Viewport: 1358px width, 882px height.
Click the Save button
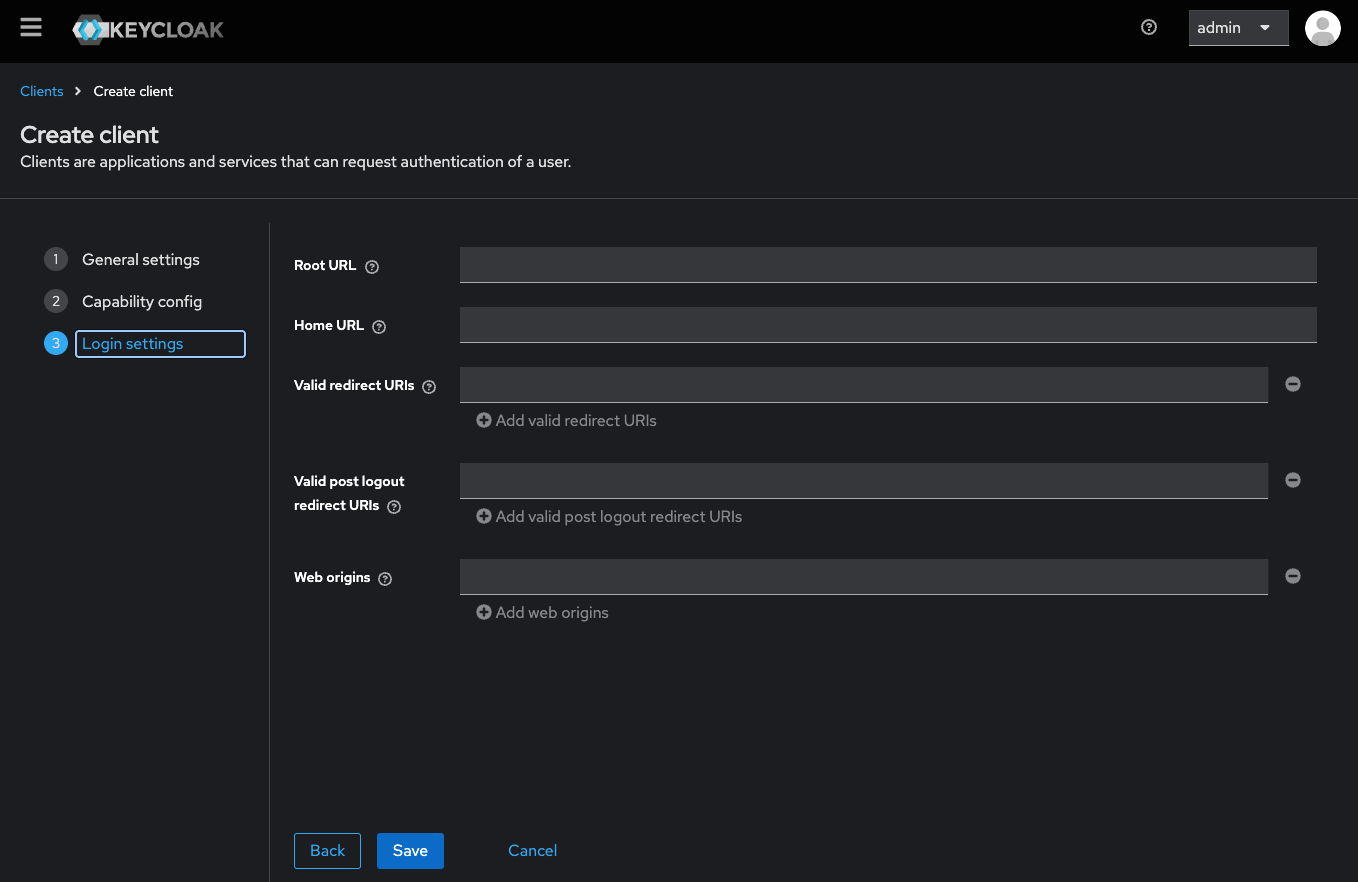pos(410,851)
